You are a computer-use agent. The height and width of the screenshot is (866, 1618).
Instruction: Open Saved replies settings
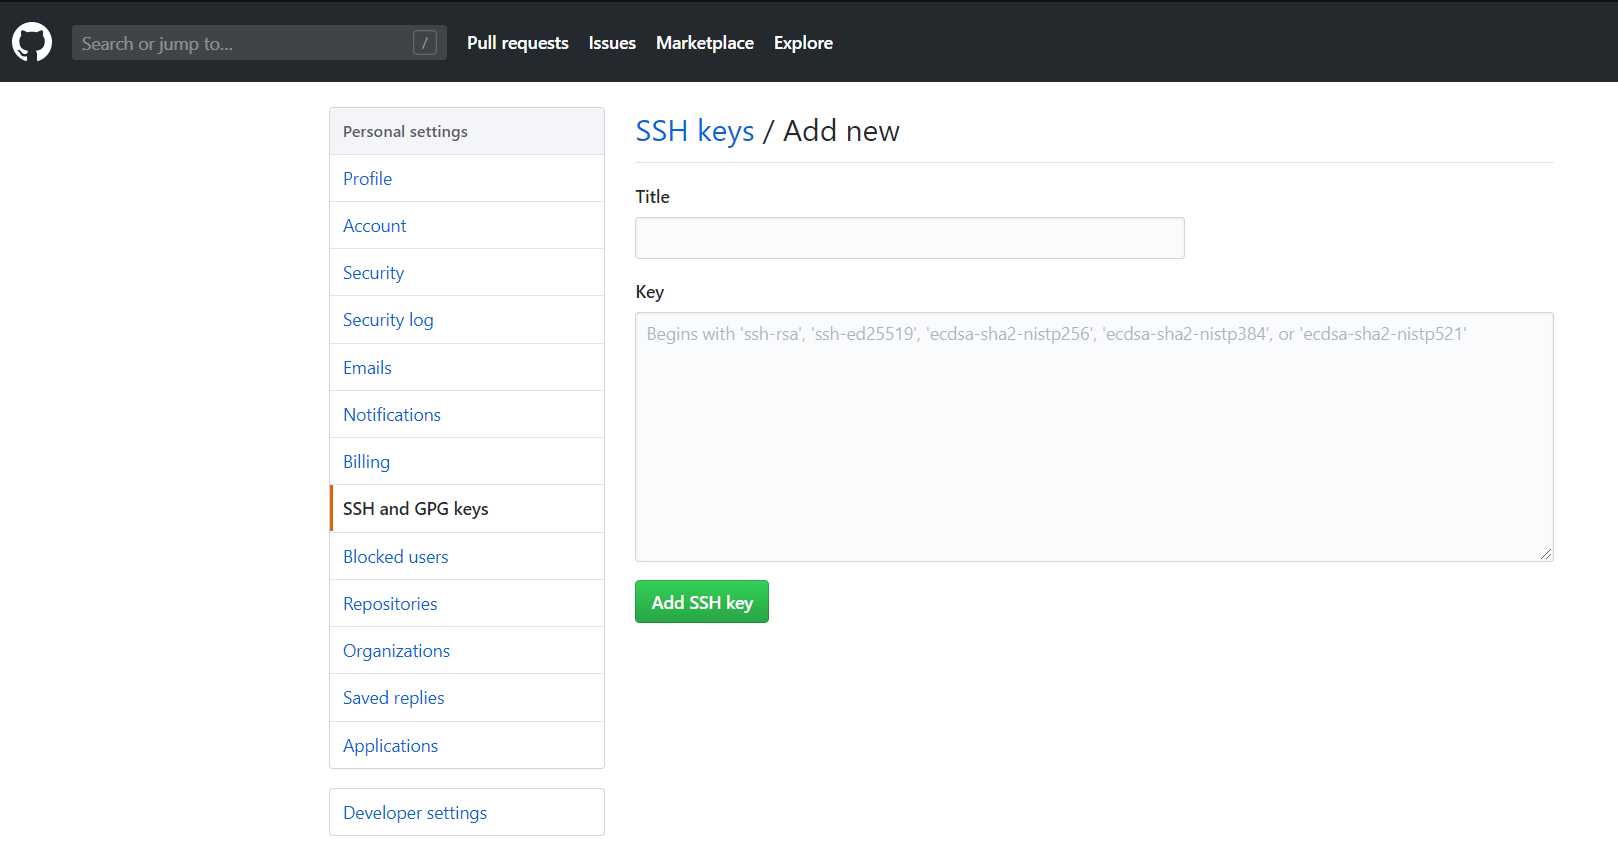pyautogui.click(x=467, y=698)
